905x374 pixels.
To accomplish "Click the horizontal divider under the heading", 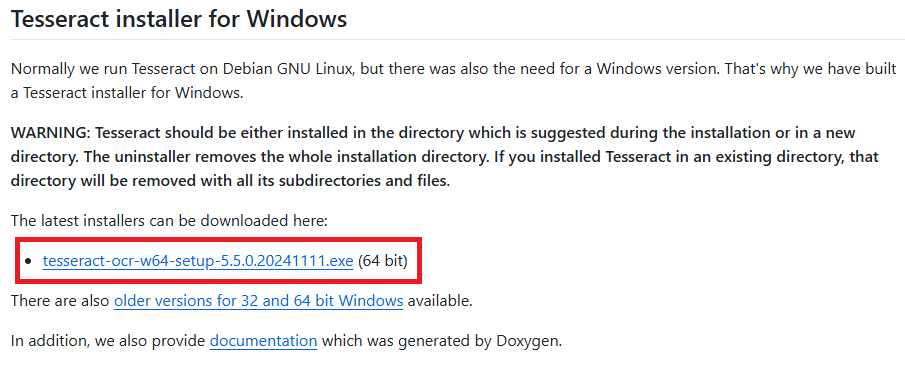I will 452,39.
